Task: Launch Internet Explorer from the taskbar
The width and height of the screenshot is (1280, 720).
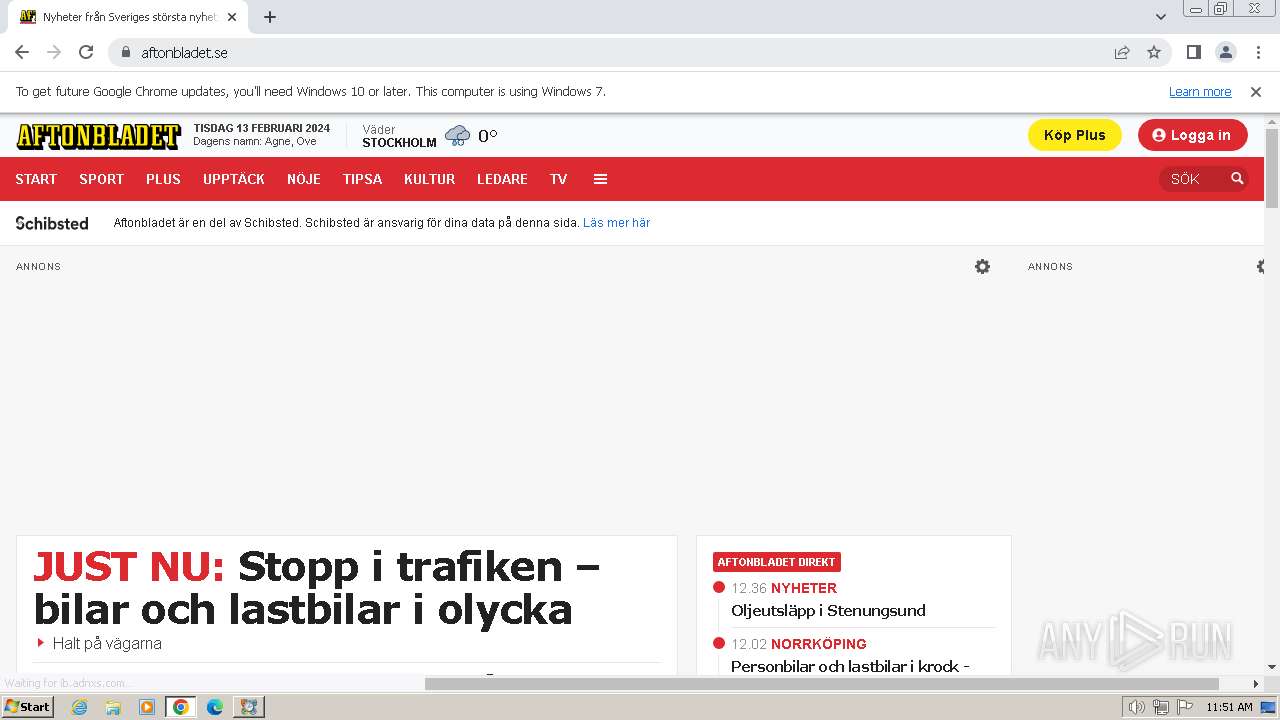Action: point(79,707)
